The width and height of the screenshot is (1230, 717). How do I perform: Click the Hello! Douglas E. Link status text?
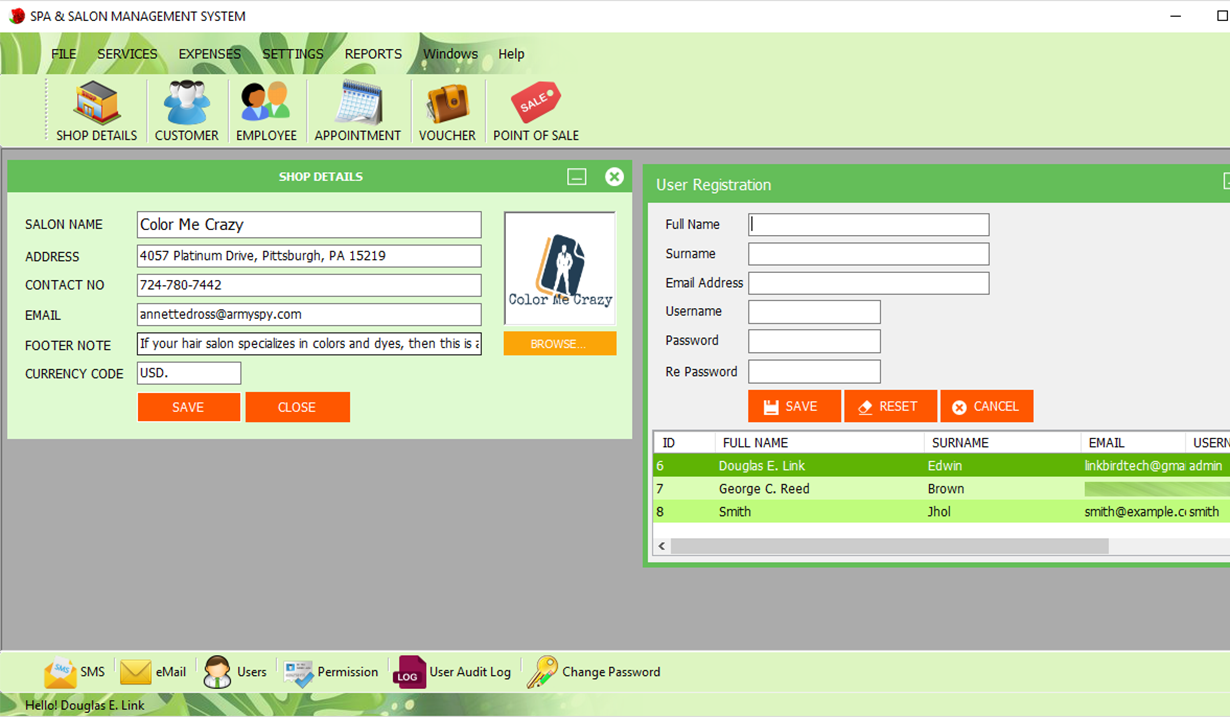(x=85, y=705)
